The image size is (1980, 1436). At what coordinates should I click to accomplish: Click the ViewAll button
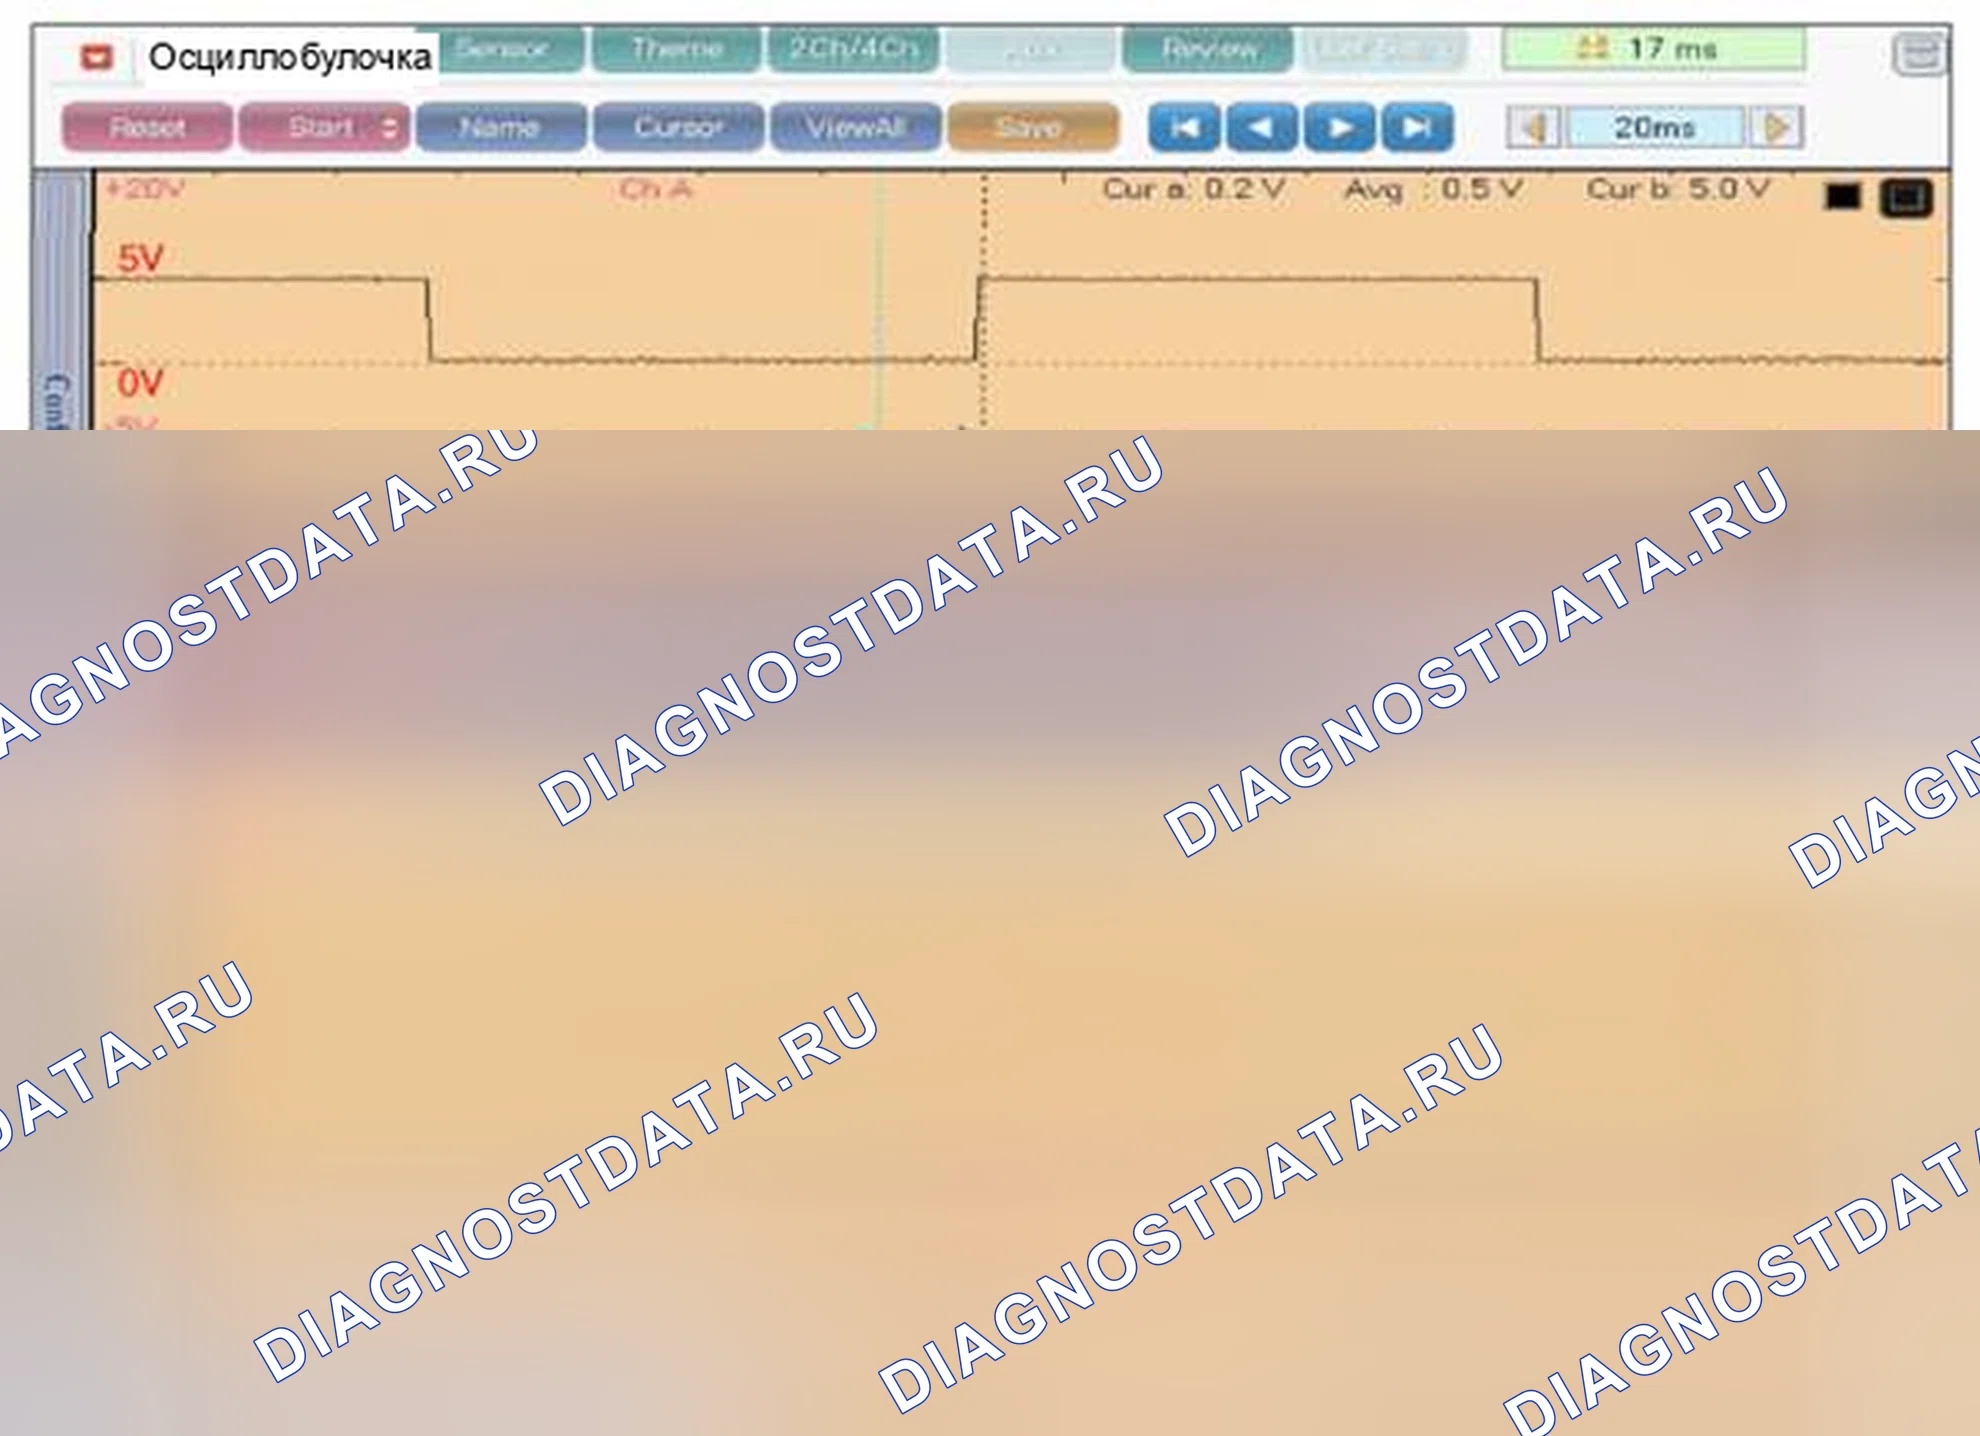[855, 128]
